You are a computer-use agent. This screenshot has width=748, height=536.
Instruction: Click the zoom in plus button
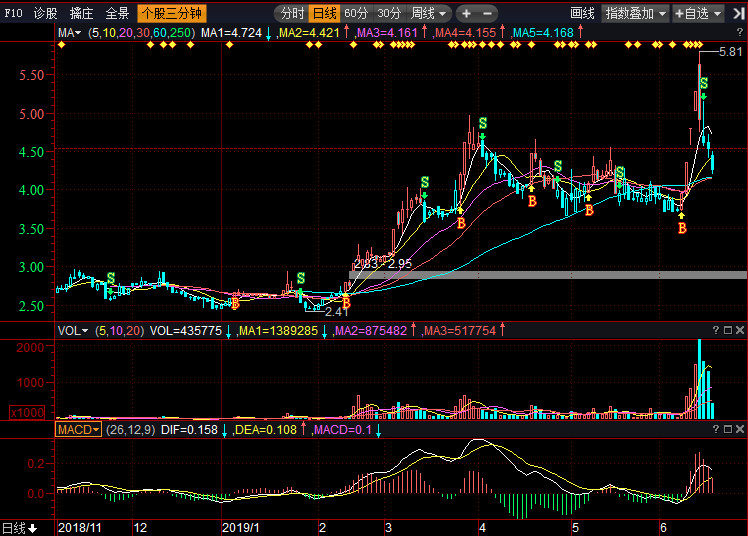point(466,14)
